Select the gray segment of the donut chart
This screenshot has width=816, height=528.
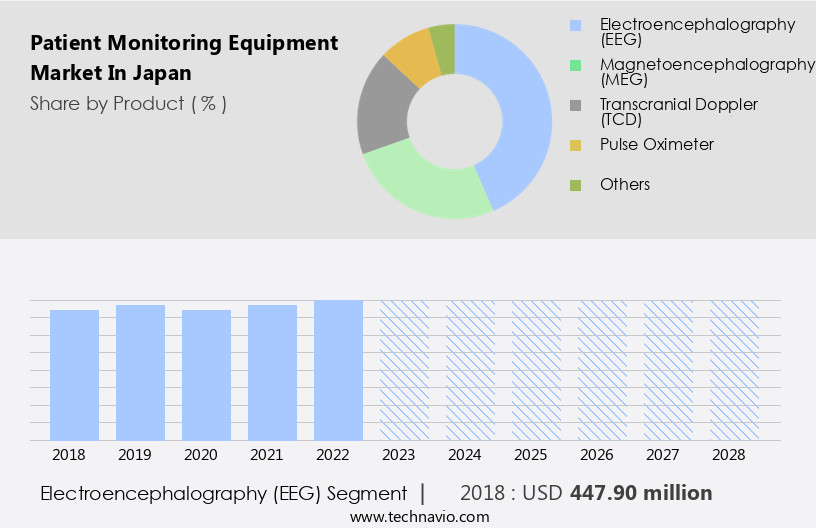[x=382, y=112]
